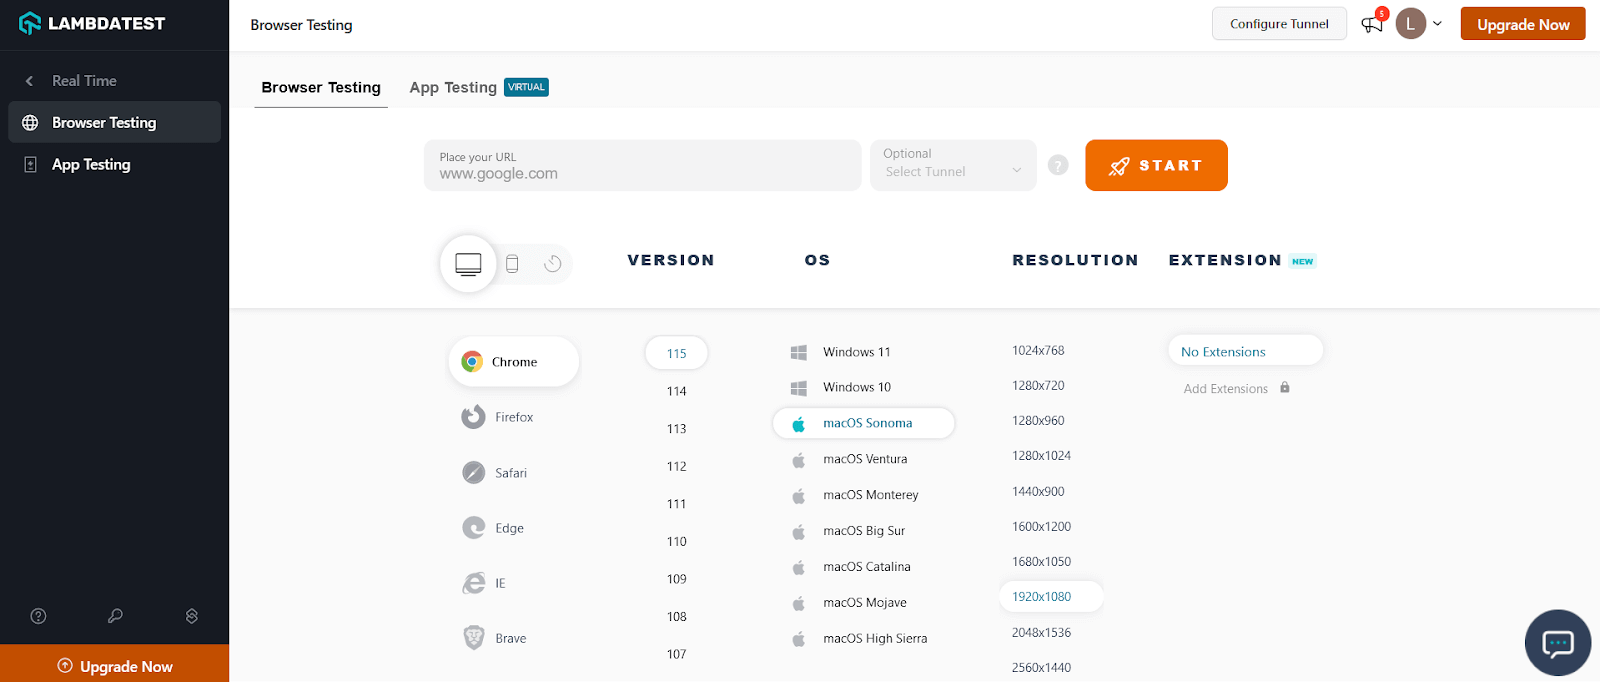Select the Brave browser
Image resolution: width=1600 pixels, height=682 pixels.
pyautogui.click(x=495, y=638)
